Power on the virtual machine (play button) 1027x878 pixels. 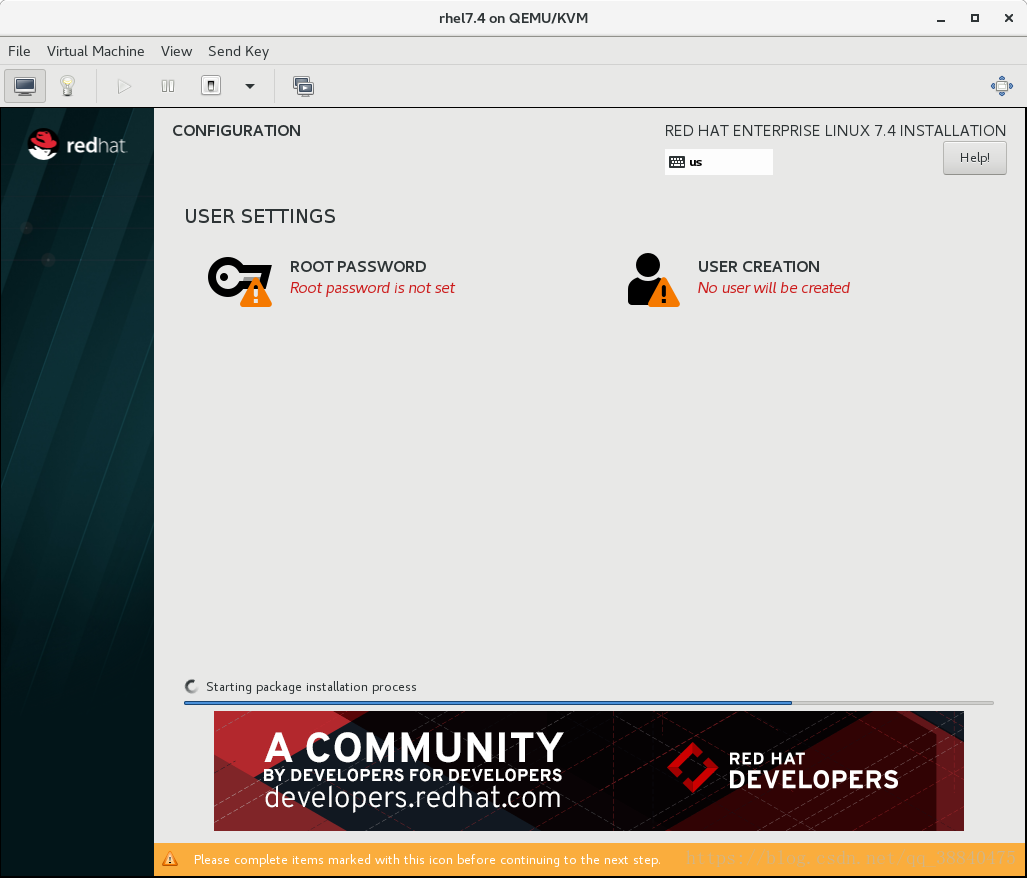click(x=124, y=86)
